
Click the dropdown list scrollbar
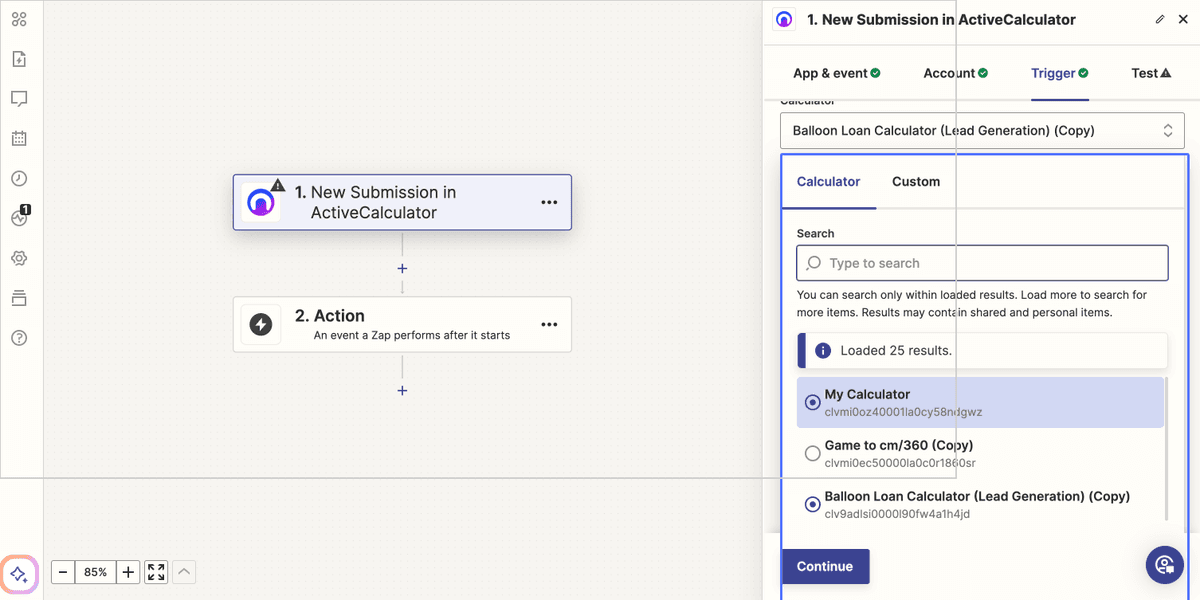click(x=1166, y=448)
